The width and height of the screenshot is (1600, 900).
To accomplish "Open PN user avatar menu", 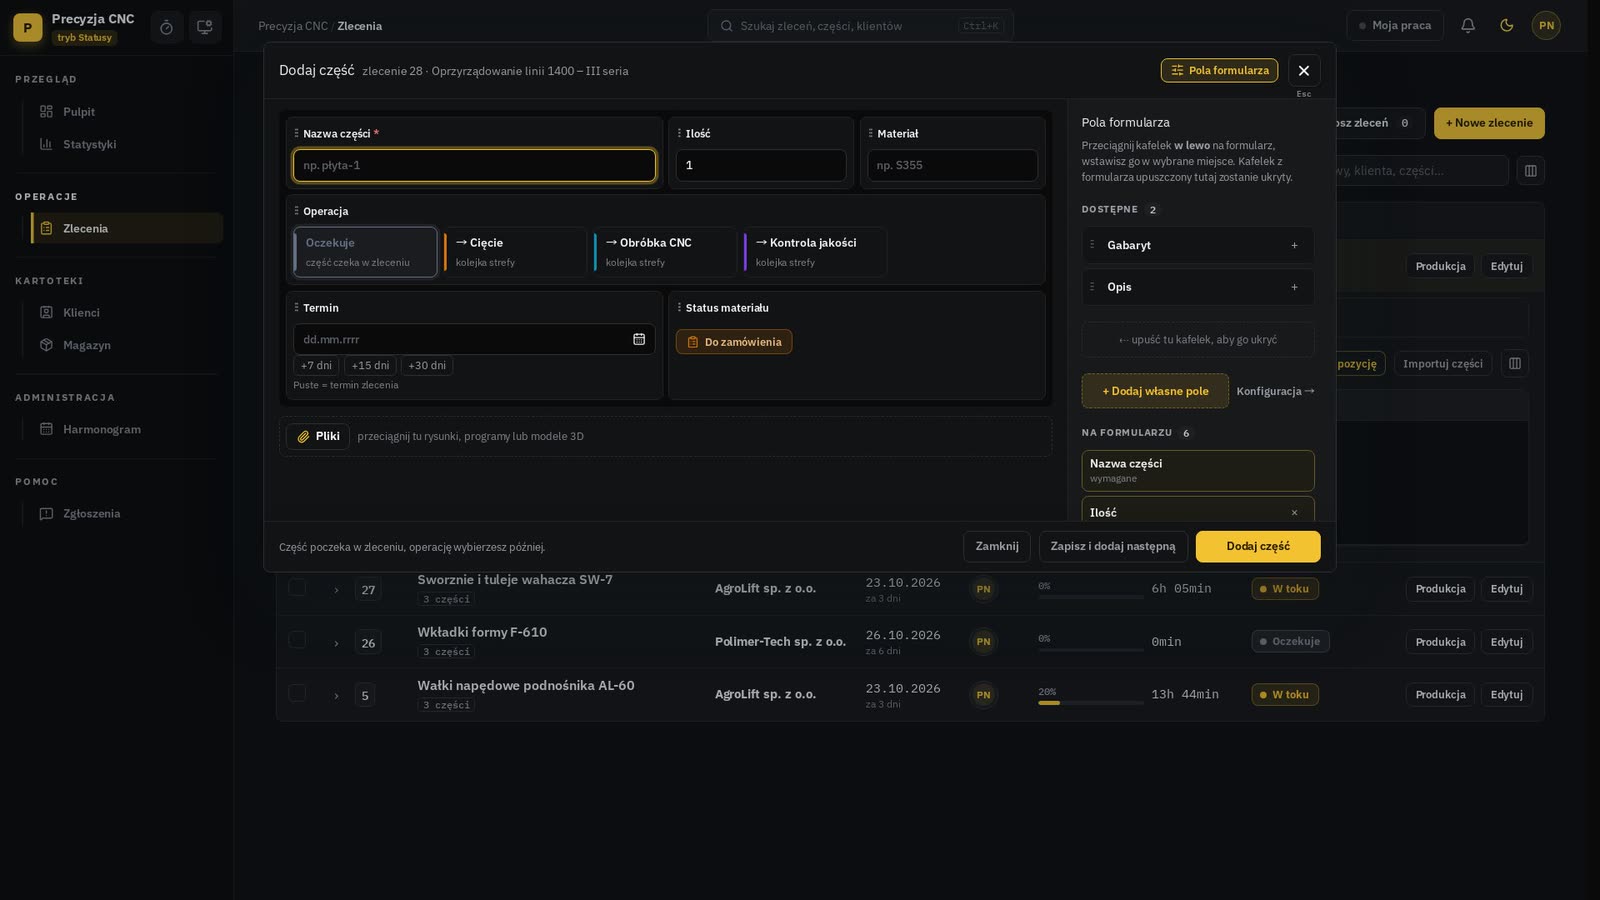I will coord(1546,26).
